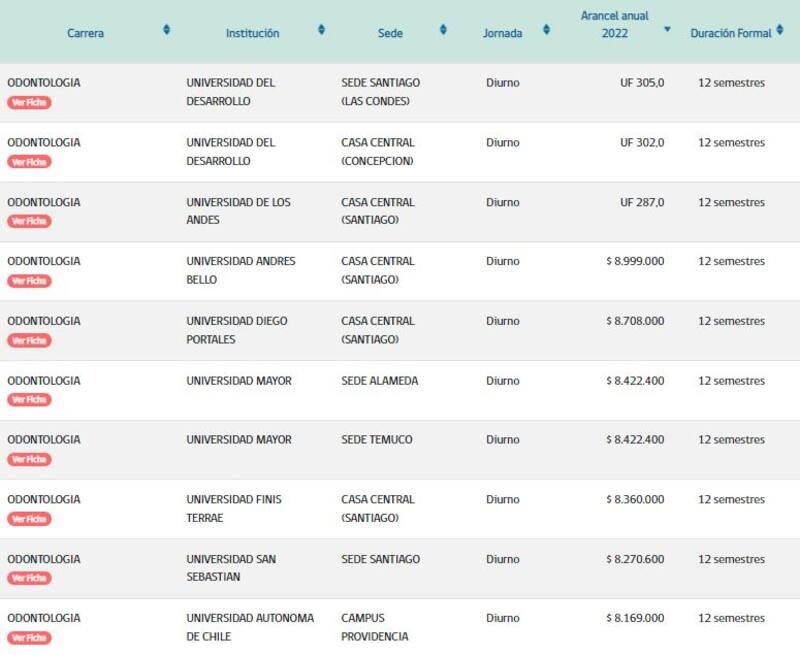The height and width of the screenshot is (655, 800).
Task: Show ficha for Universidad Diego Portales
Action: [29, 340]
